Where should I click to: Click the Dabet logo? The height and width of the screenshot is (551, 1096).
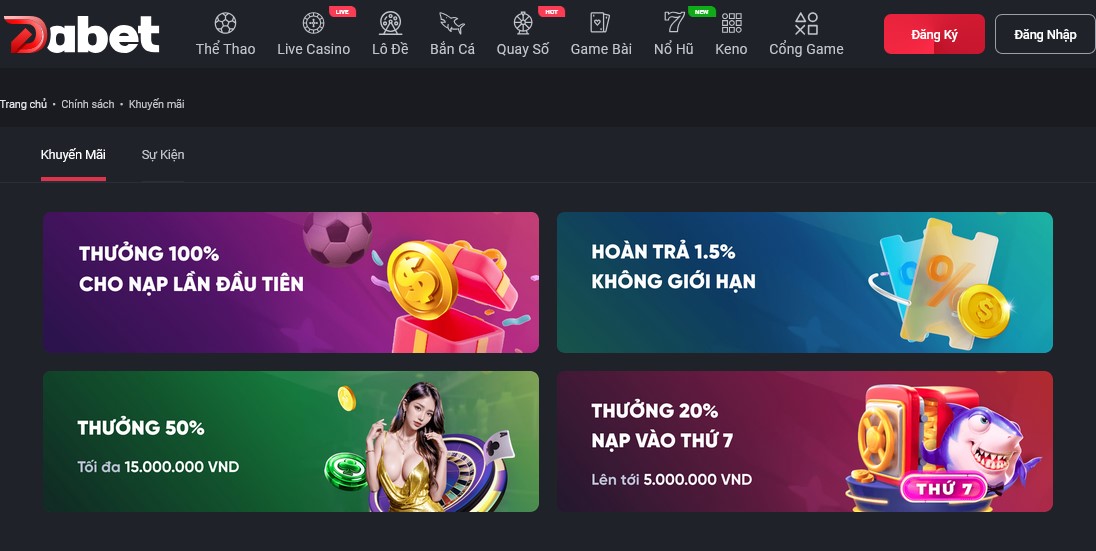click(x=82, y=34)
